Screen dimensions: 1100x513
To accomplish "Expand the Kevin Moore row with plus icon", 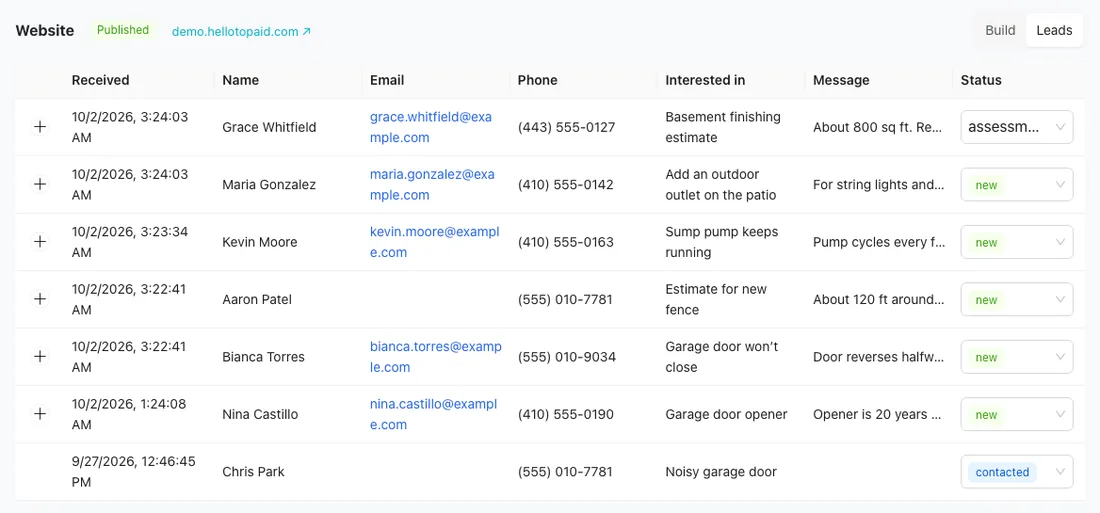I will pyautogui.click(x=40, y=242).
